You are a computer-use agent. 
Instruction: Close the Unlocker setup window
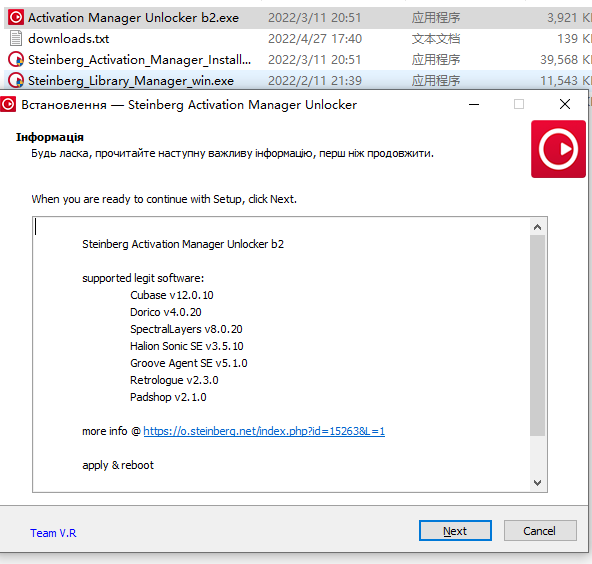pyautogui.click(x=565, y=104)
